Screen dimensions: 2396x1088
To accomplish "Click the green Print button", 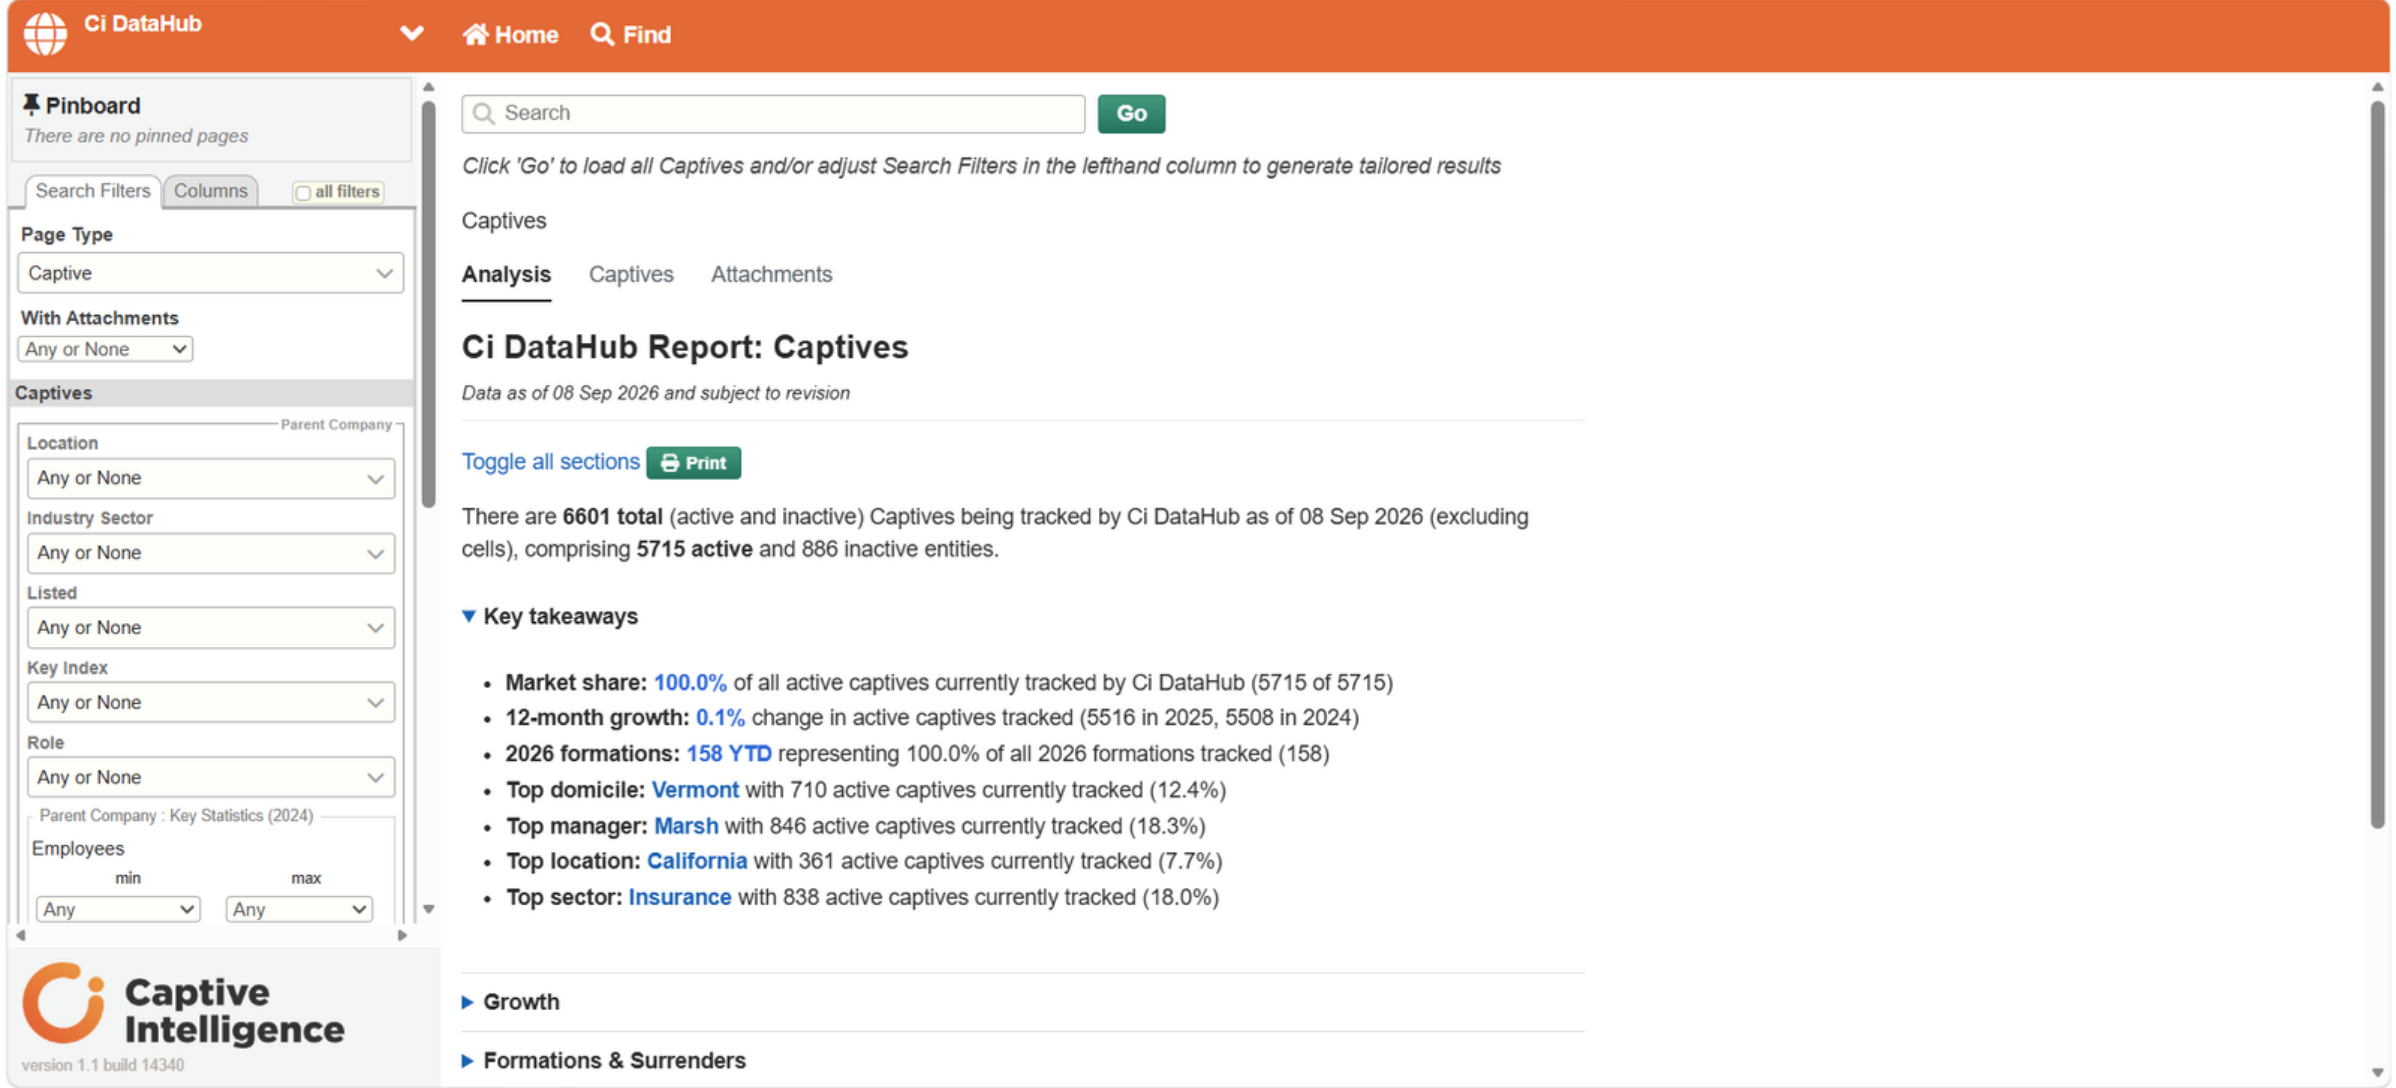I will click(693, 463).
